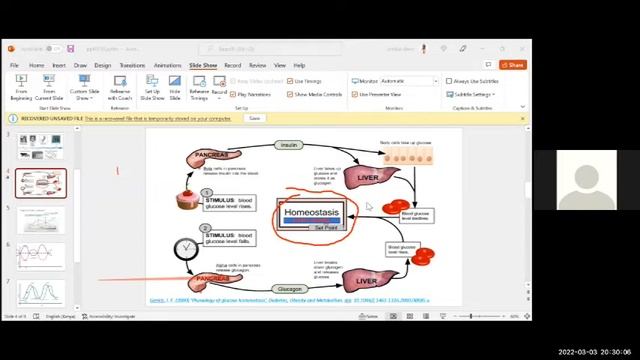
Task: Fit slide to current window icon
Action: point(527,316)
